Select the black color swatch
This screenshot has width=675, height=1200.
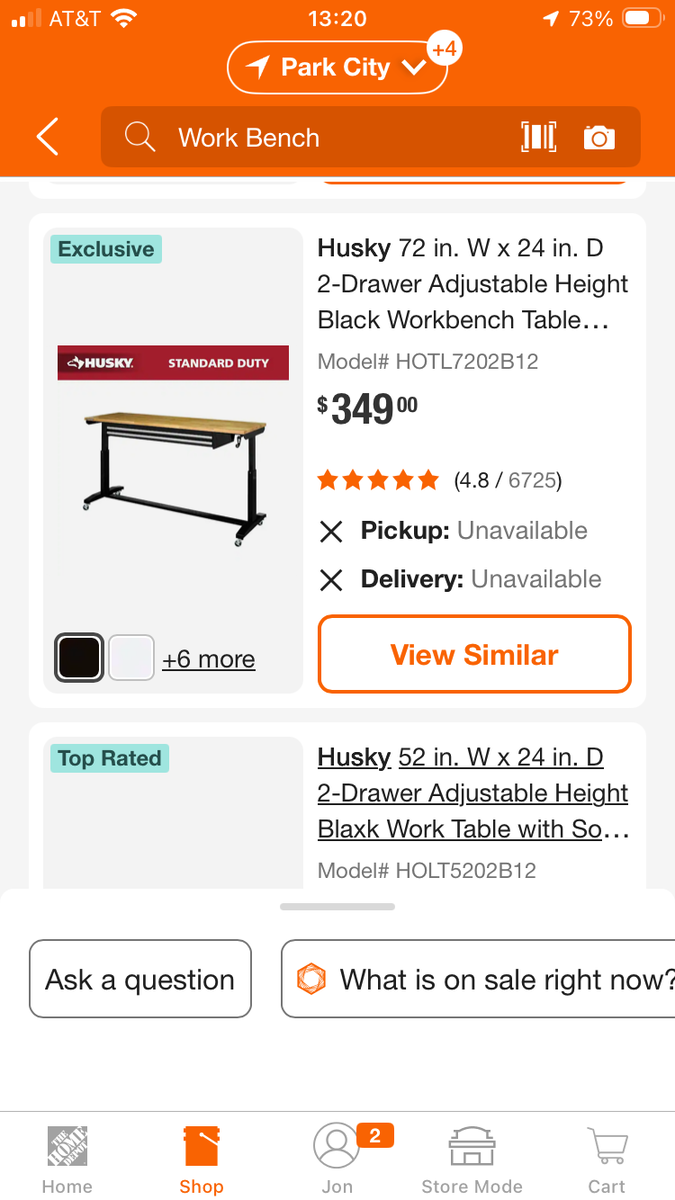79,658
